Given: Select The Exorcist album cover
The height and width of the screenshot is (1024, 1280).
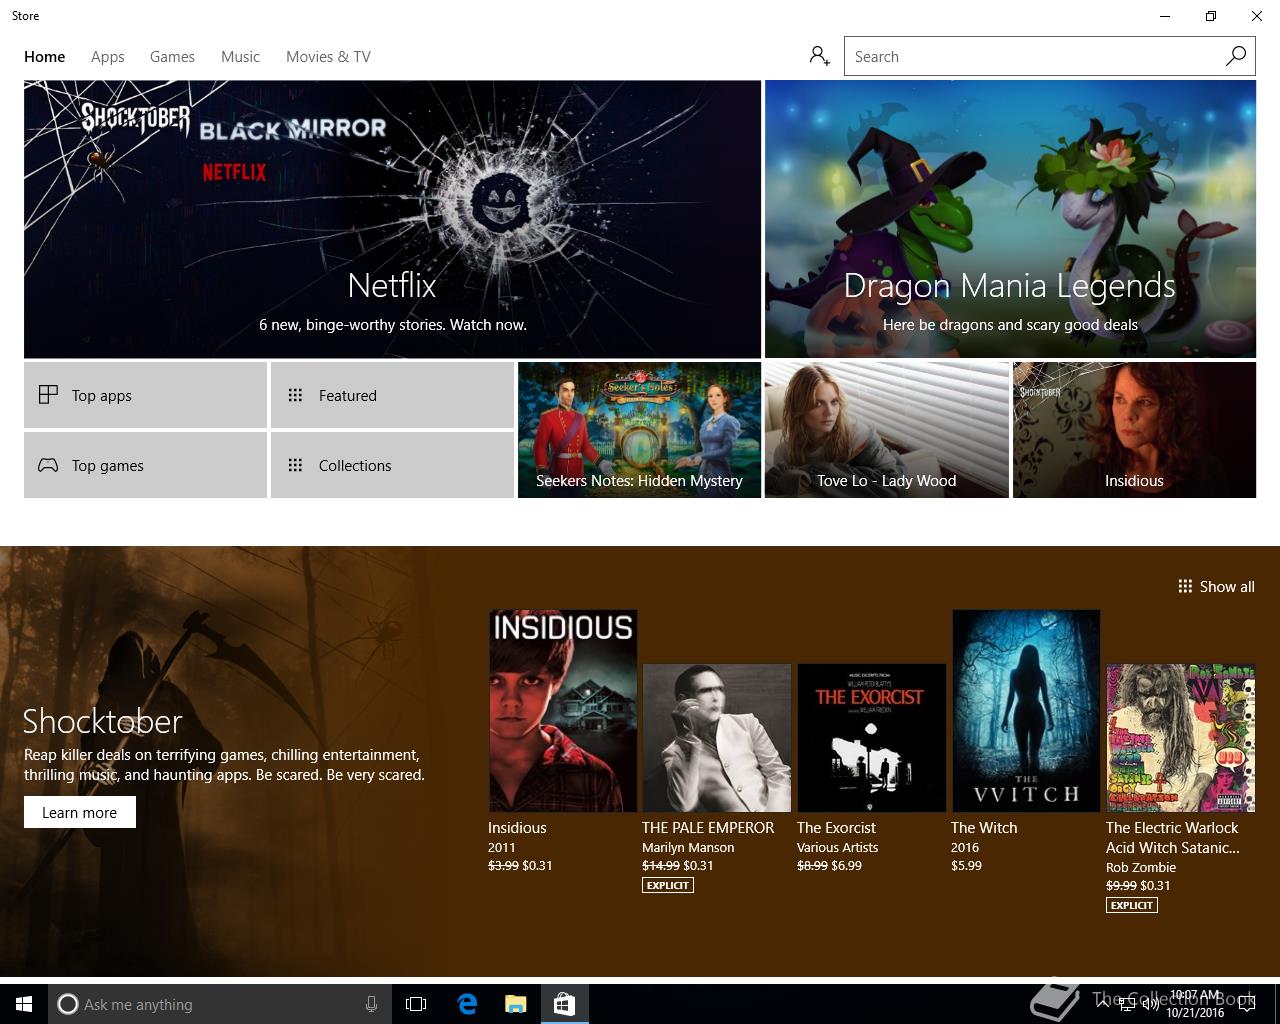Looking at the screenshot, I should [871, 738].
